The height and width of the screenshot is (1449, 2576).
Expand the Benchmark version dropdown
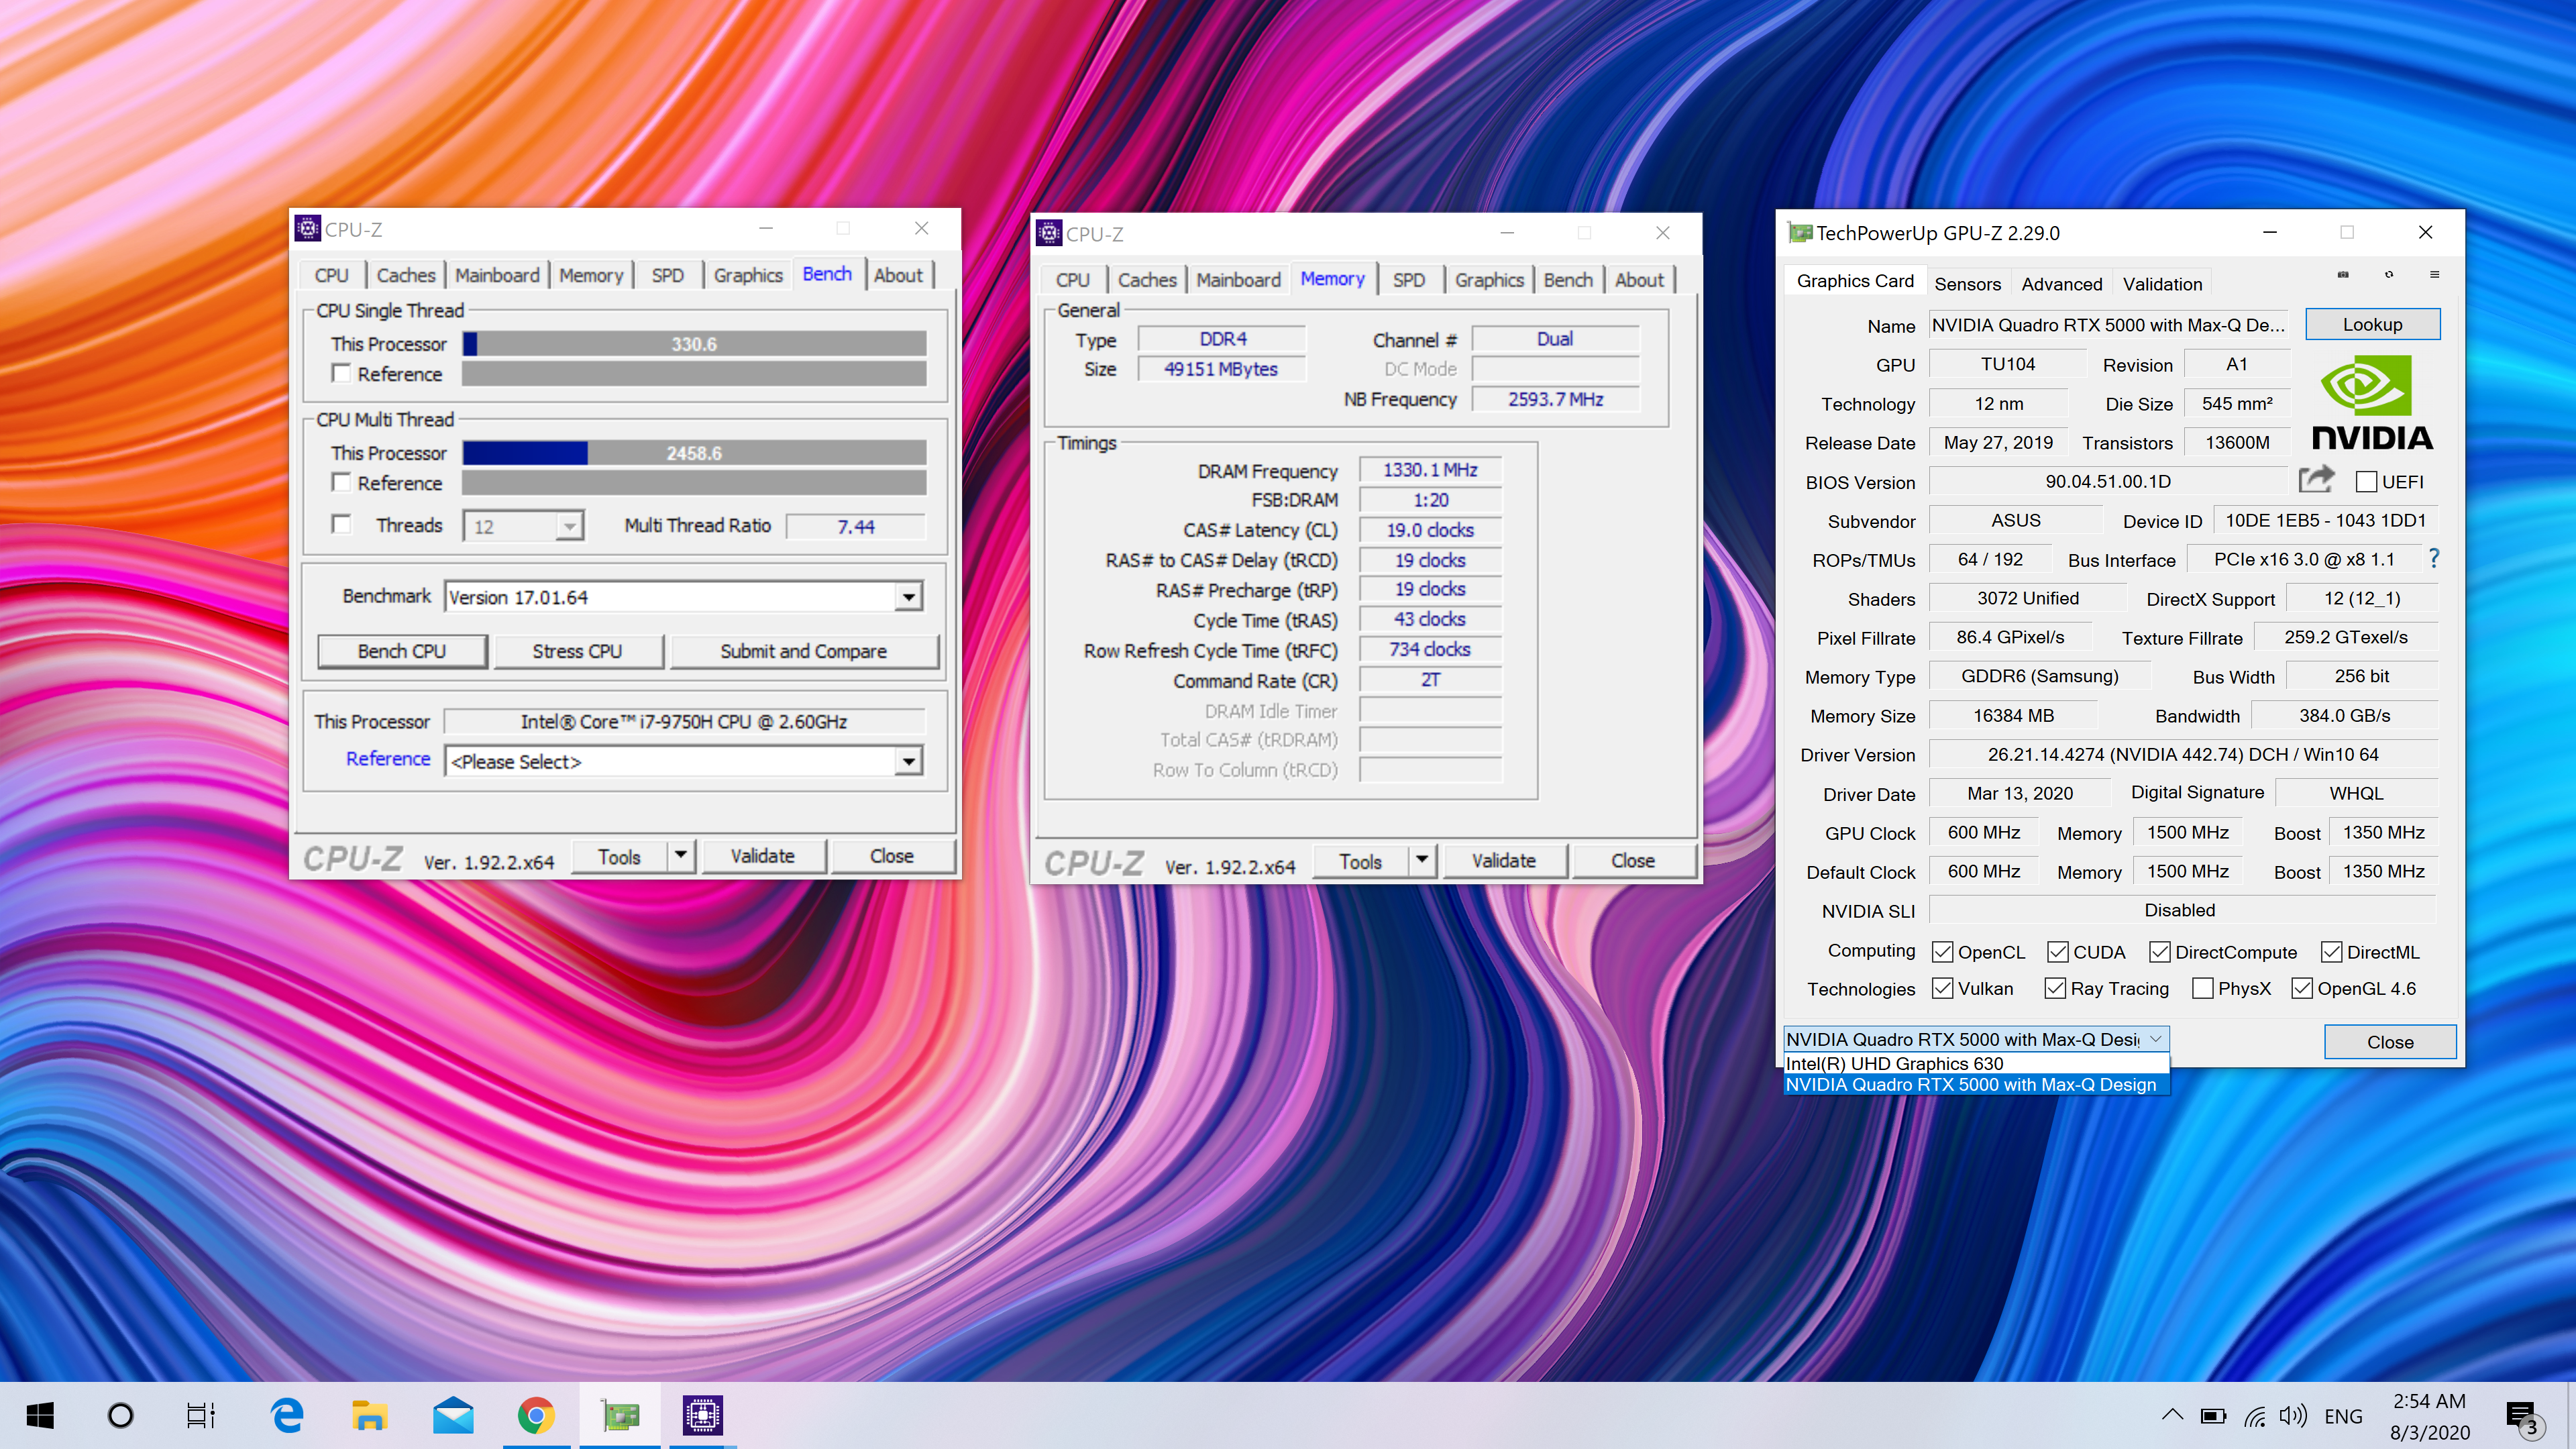pyautogui.click(x=908, y=597)
